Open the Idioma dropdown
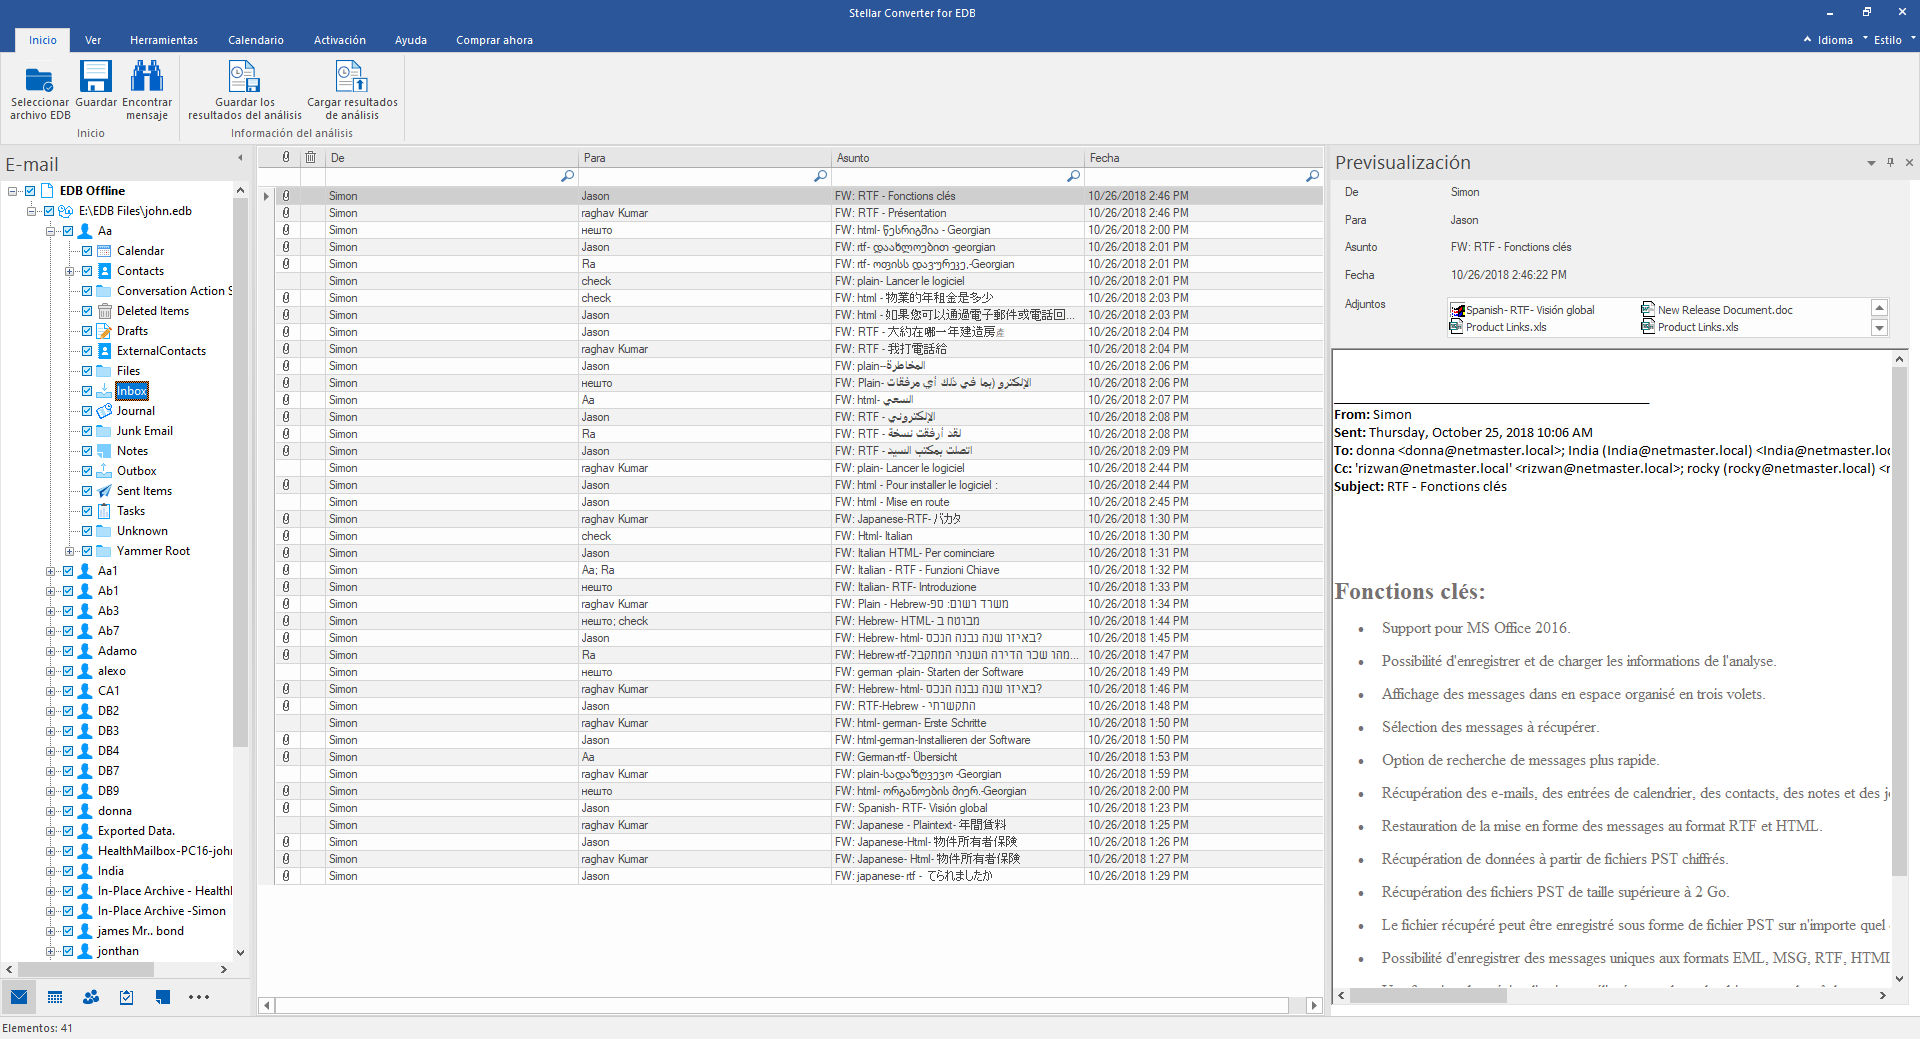1920x1039 pixels. 1835,40
